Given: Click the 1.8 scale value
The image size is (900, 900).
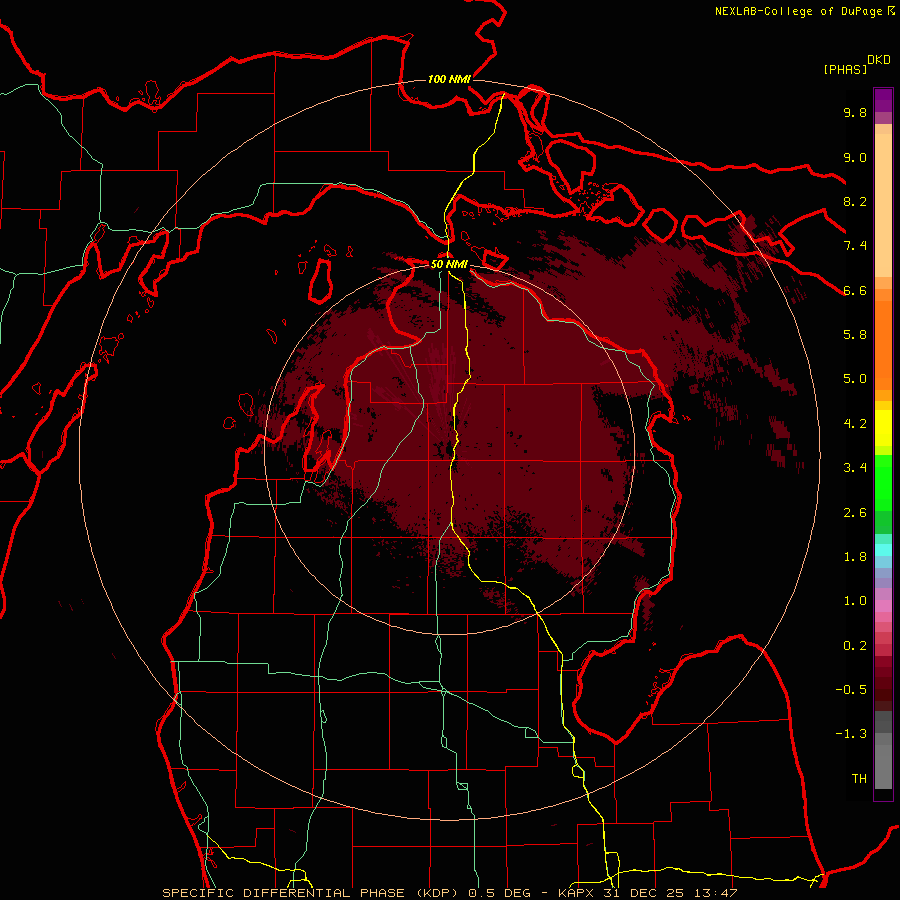Looking at the screenshot, I should [855, 557].
